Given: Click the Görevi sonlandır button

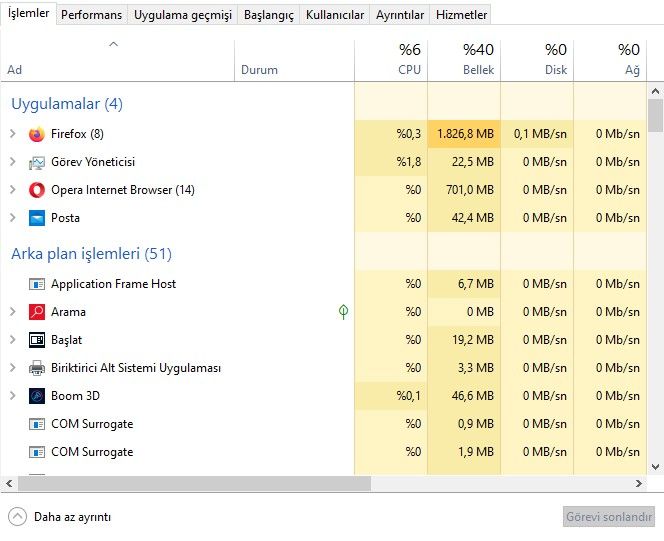Looking at the screenshot, I should [608, 517].
